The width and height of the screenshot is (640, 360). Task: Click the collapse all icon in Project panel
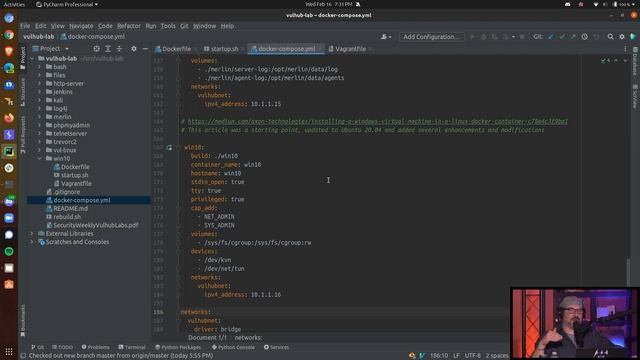[x=119, y=49]
